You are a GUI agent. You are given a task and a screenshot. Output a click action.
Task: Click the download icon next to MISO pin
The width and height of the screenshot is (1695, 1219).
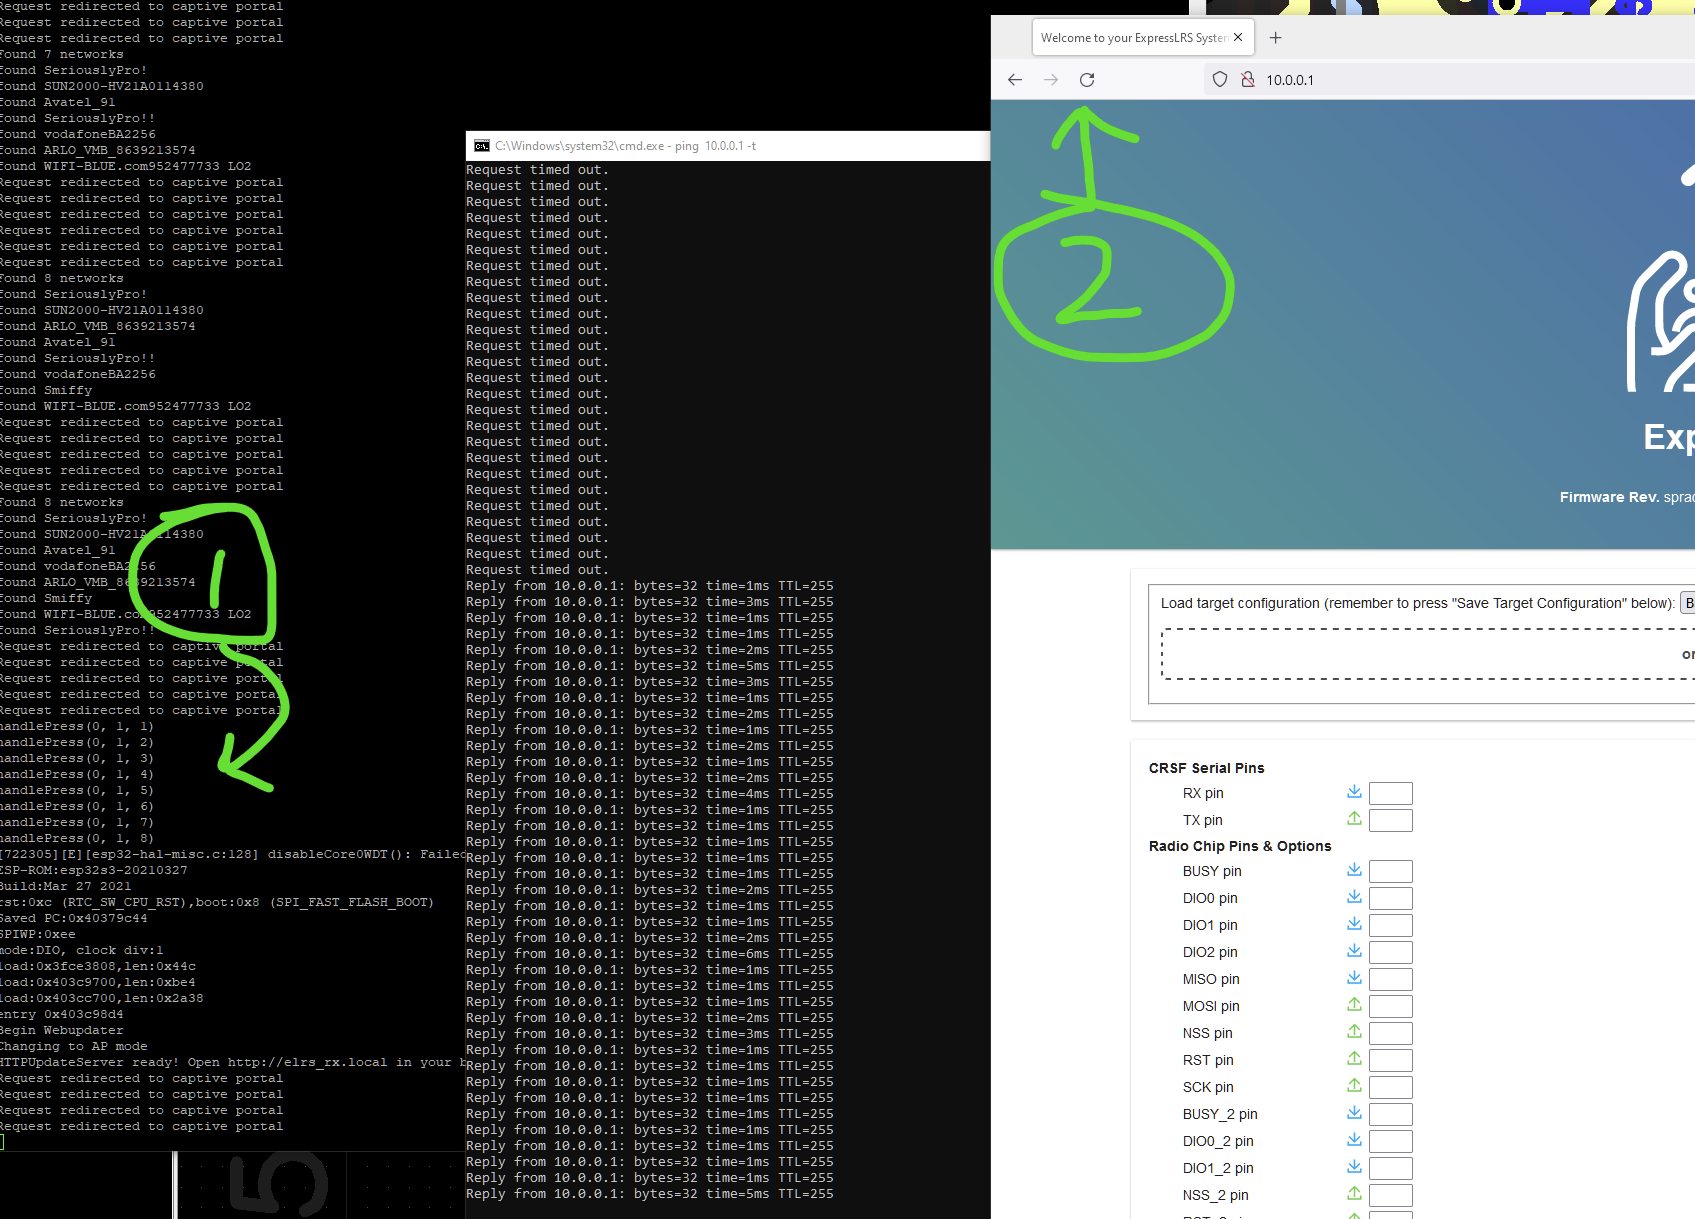(x=1354, y=979)
